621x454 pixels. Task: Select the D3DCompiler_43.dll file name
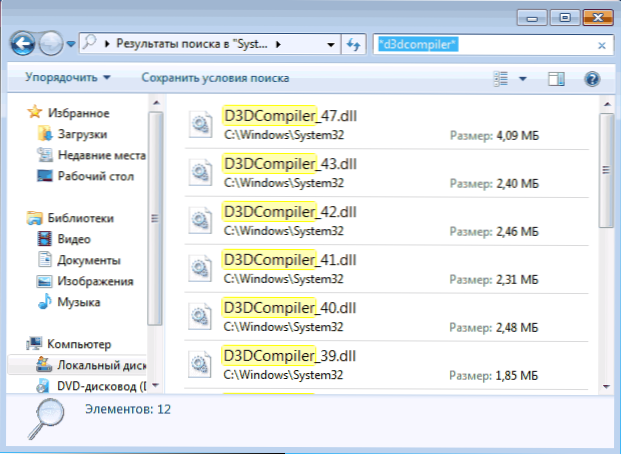290,164
